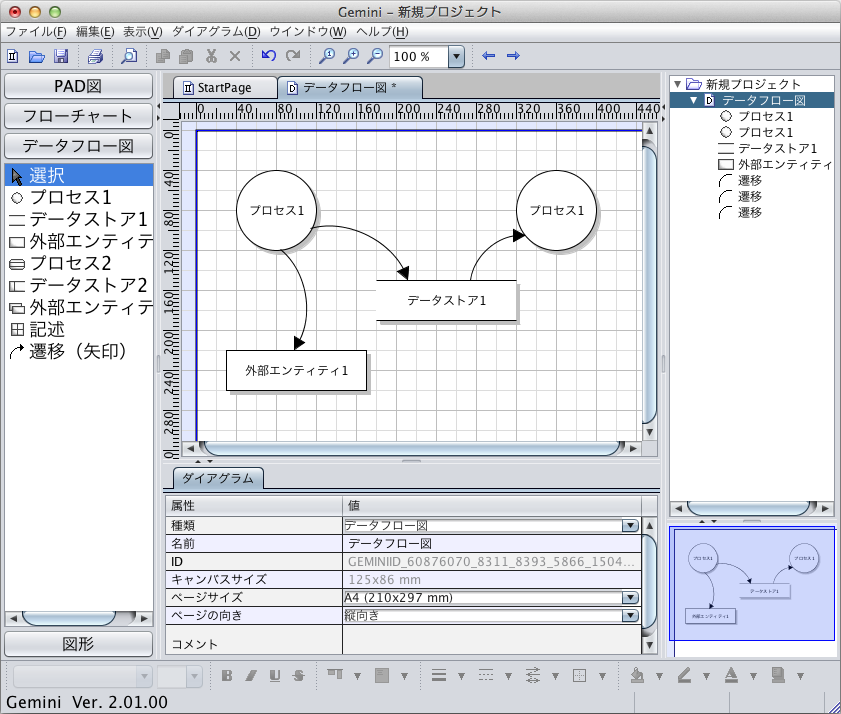Click the line width icon
This screenshot has height=714, width=841.
439,675
